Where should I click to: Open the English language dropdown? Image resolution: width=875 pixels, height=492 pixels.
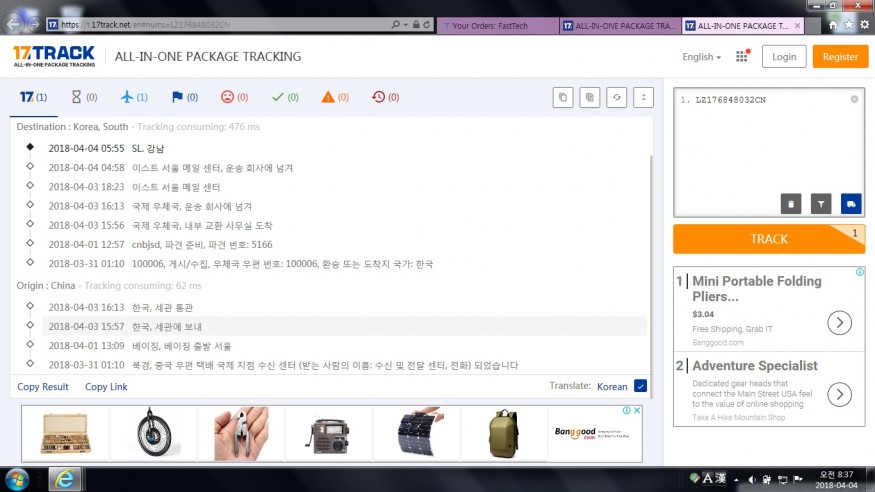tap(701, 57)
